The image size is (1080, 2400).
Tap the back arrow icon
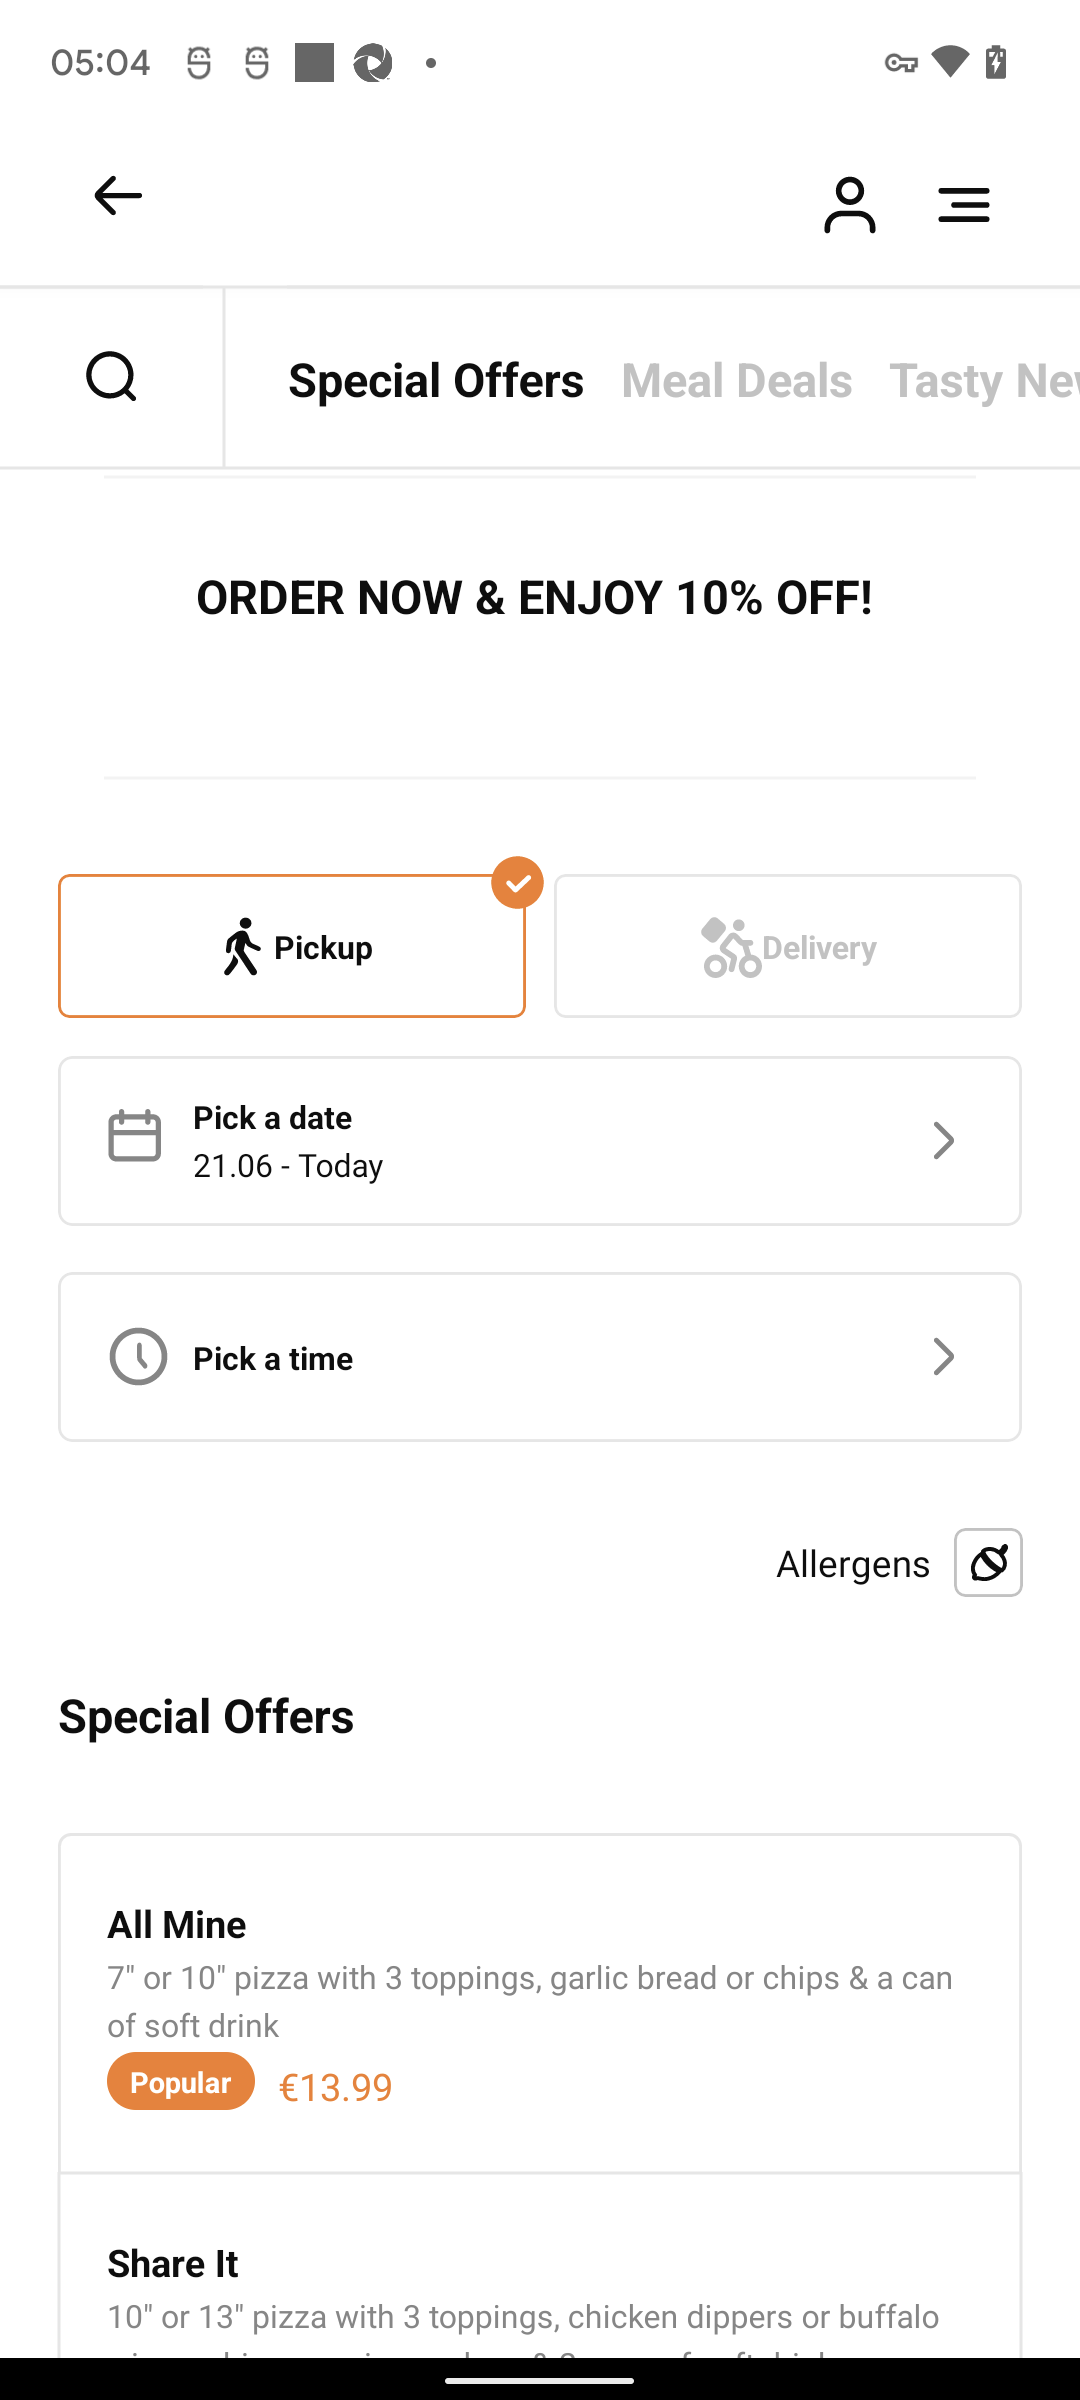(x=118, y=196)
